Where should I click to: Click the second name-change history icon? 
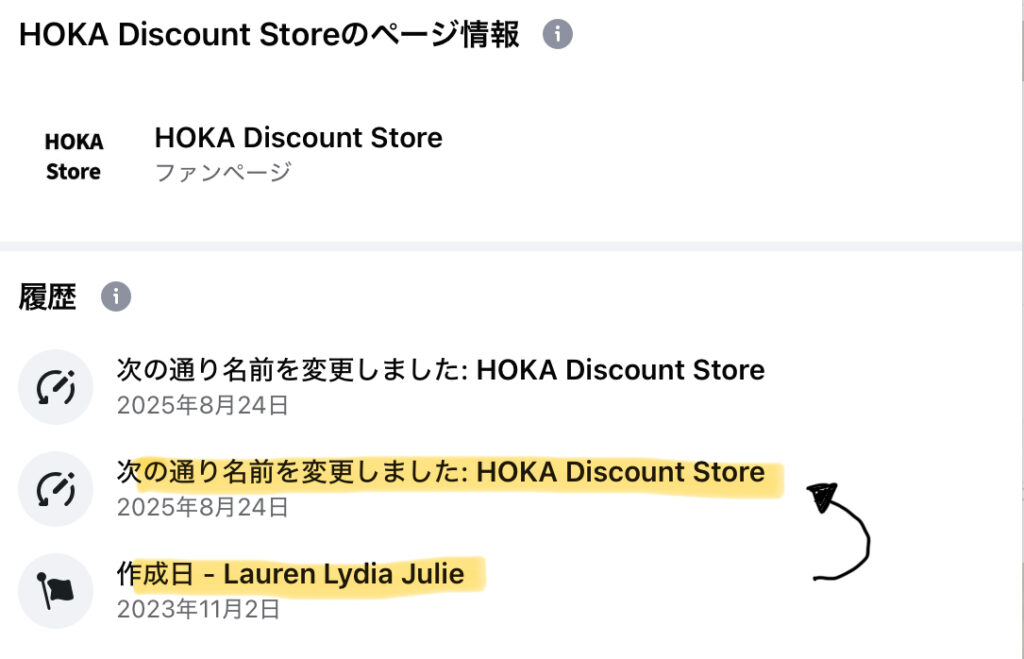click(x=56, y=489)
